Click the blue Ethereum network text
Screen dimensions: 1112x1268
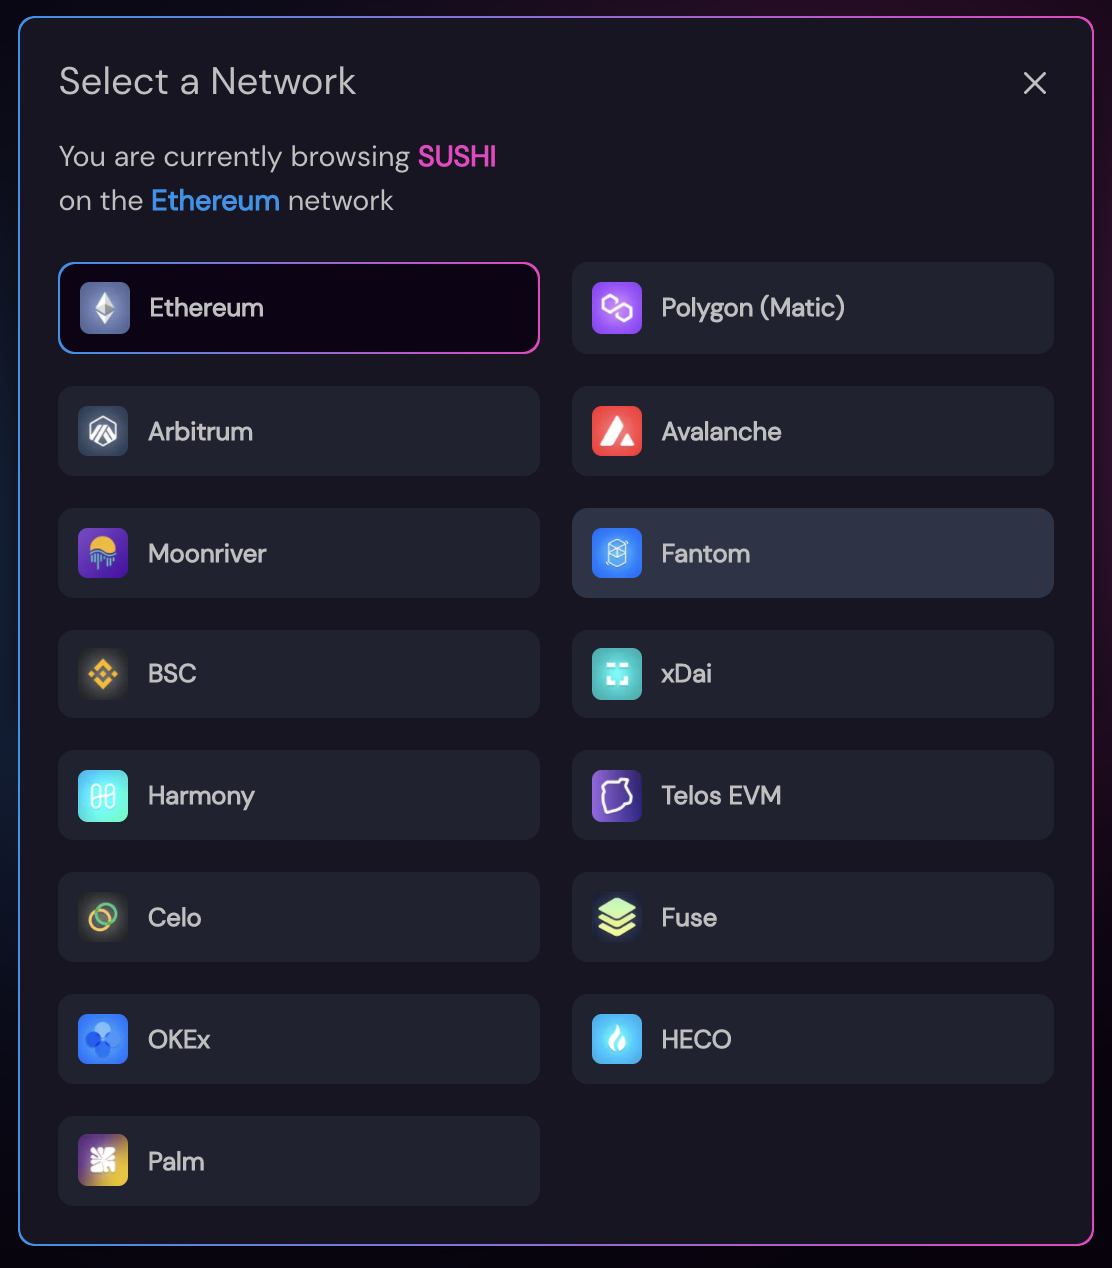(x=215, y=201)
